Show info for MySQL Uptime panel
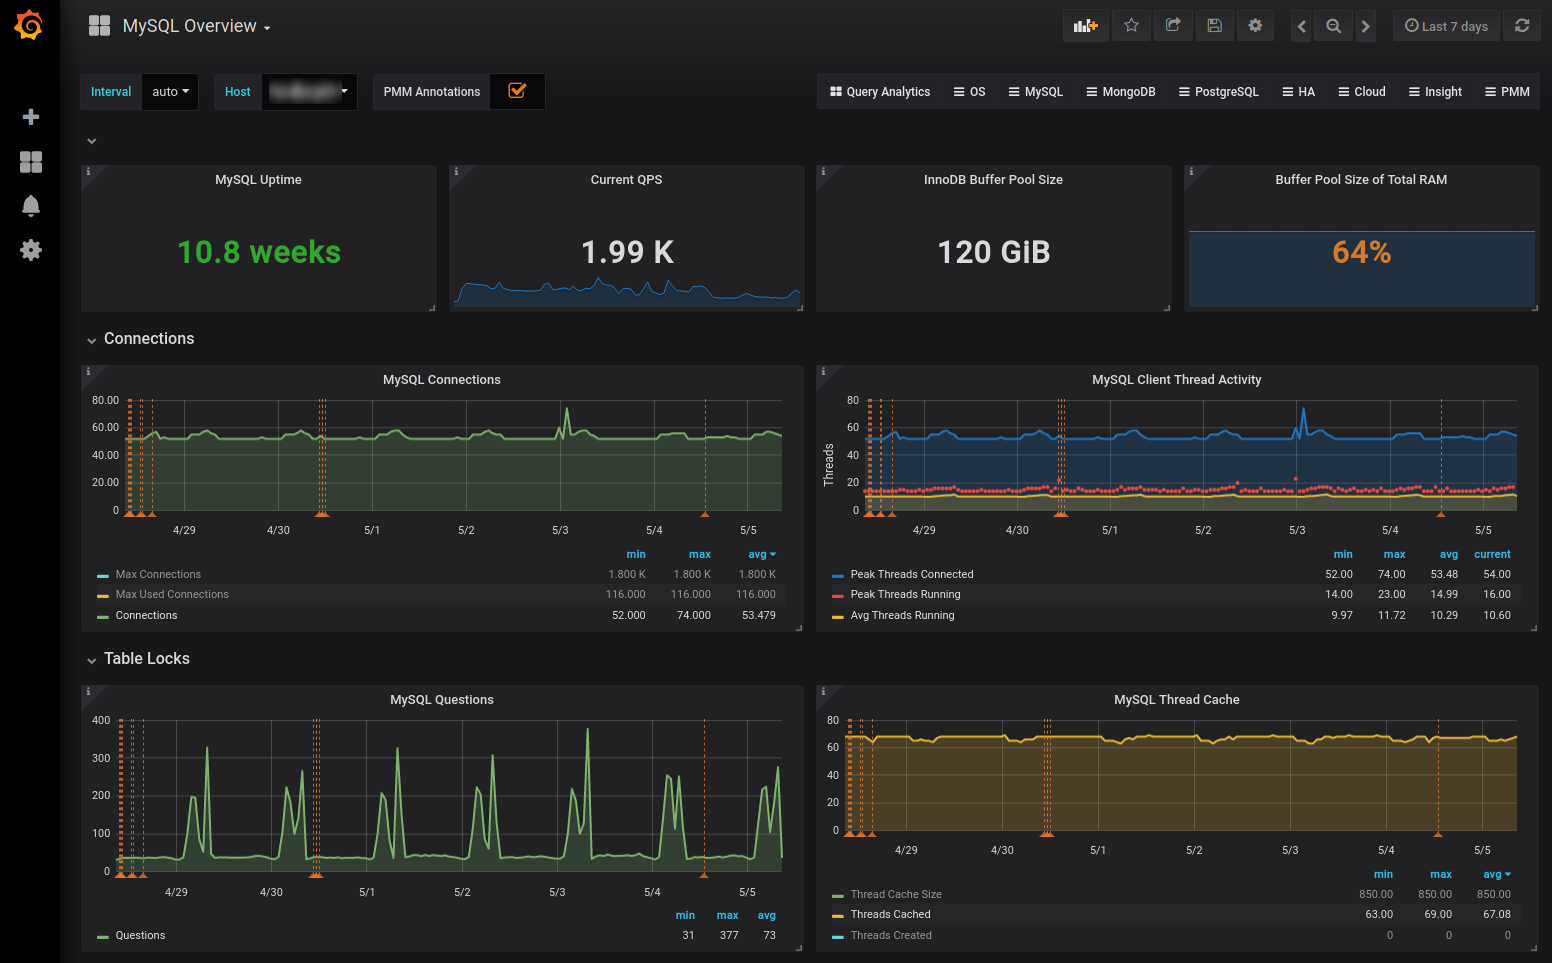This screenshot has height=963, width=1552. pos(88,172)
